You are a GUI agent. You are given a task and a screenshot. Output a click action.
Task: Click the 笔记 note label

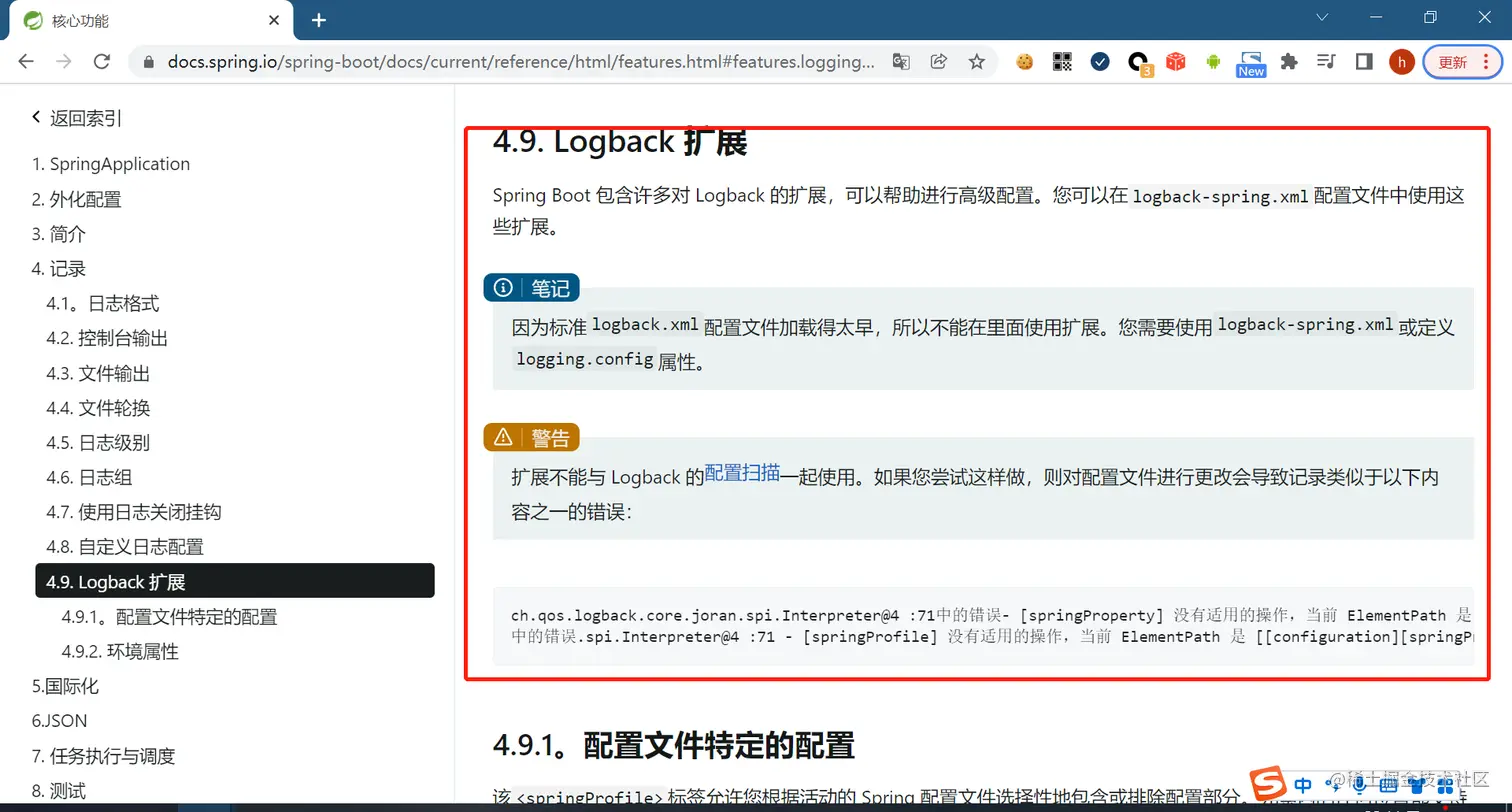point(531,288)
